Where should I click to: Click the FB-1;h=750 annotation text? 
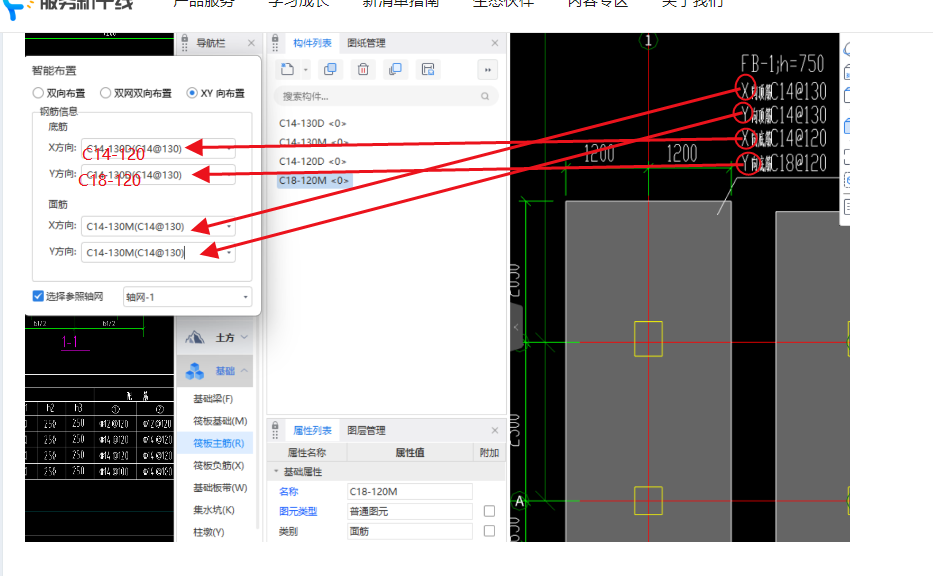coord(782,64)
